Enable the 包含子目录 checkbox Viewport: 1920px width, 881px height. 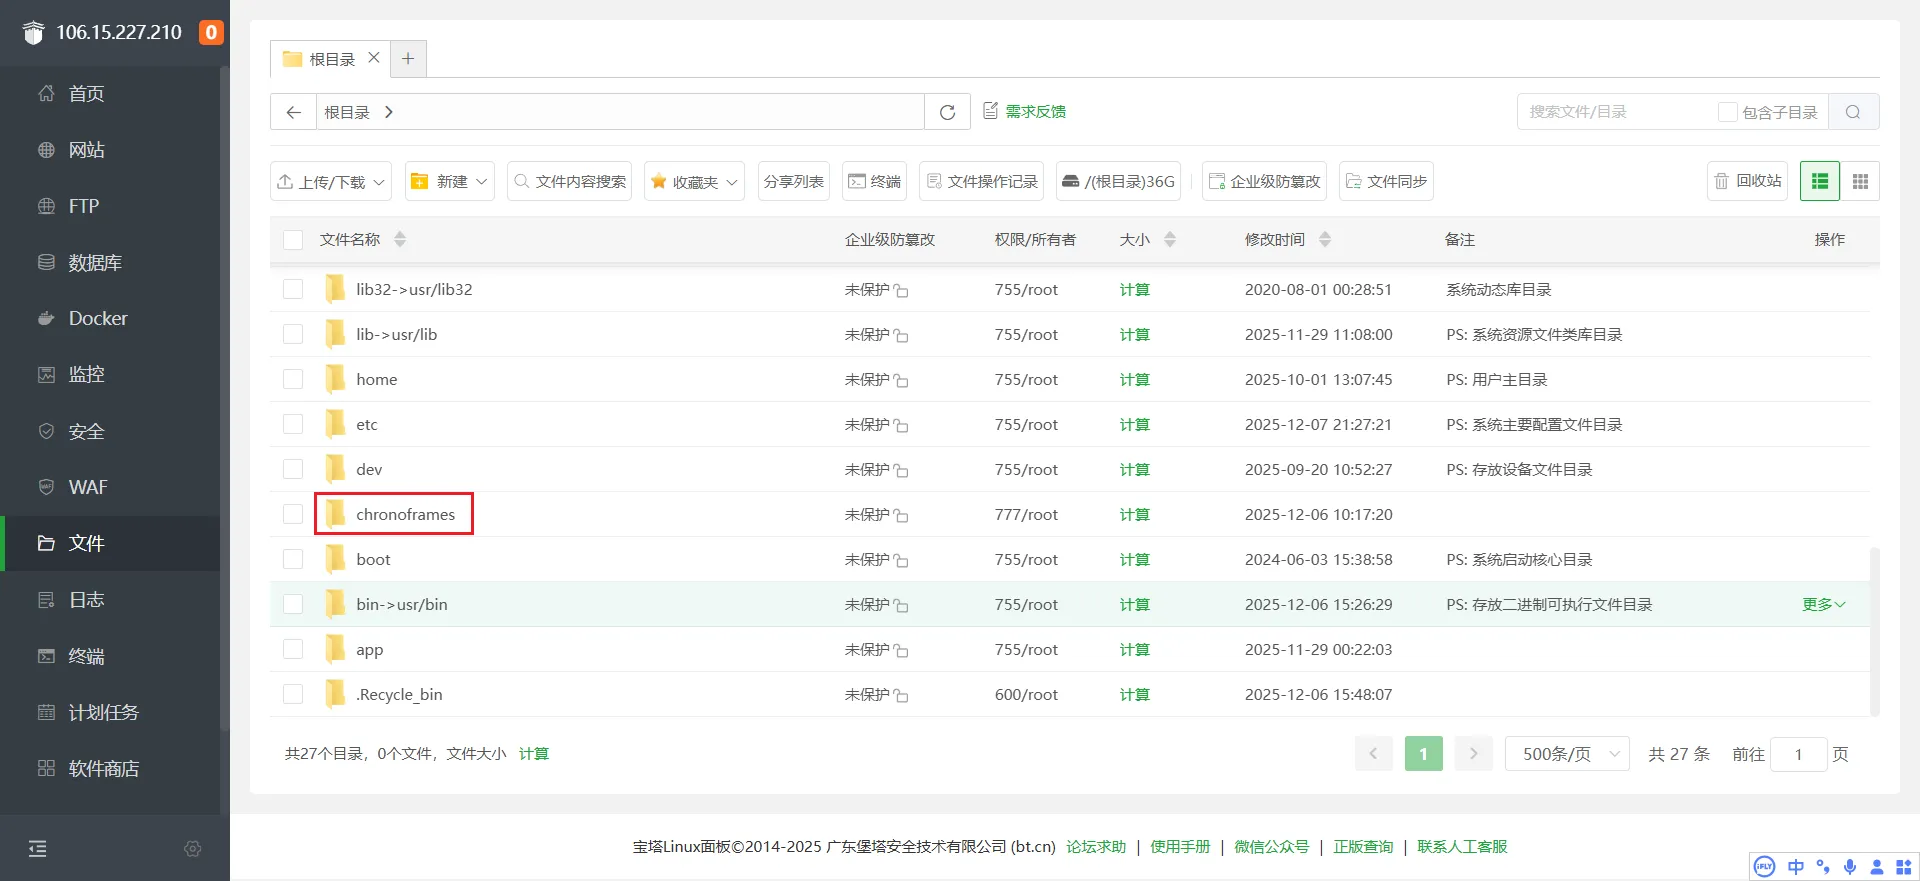point(1727,112)
